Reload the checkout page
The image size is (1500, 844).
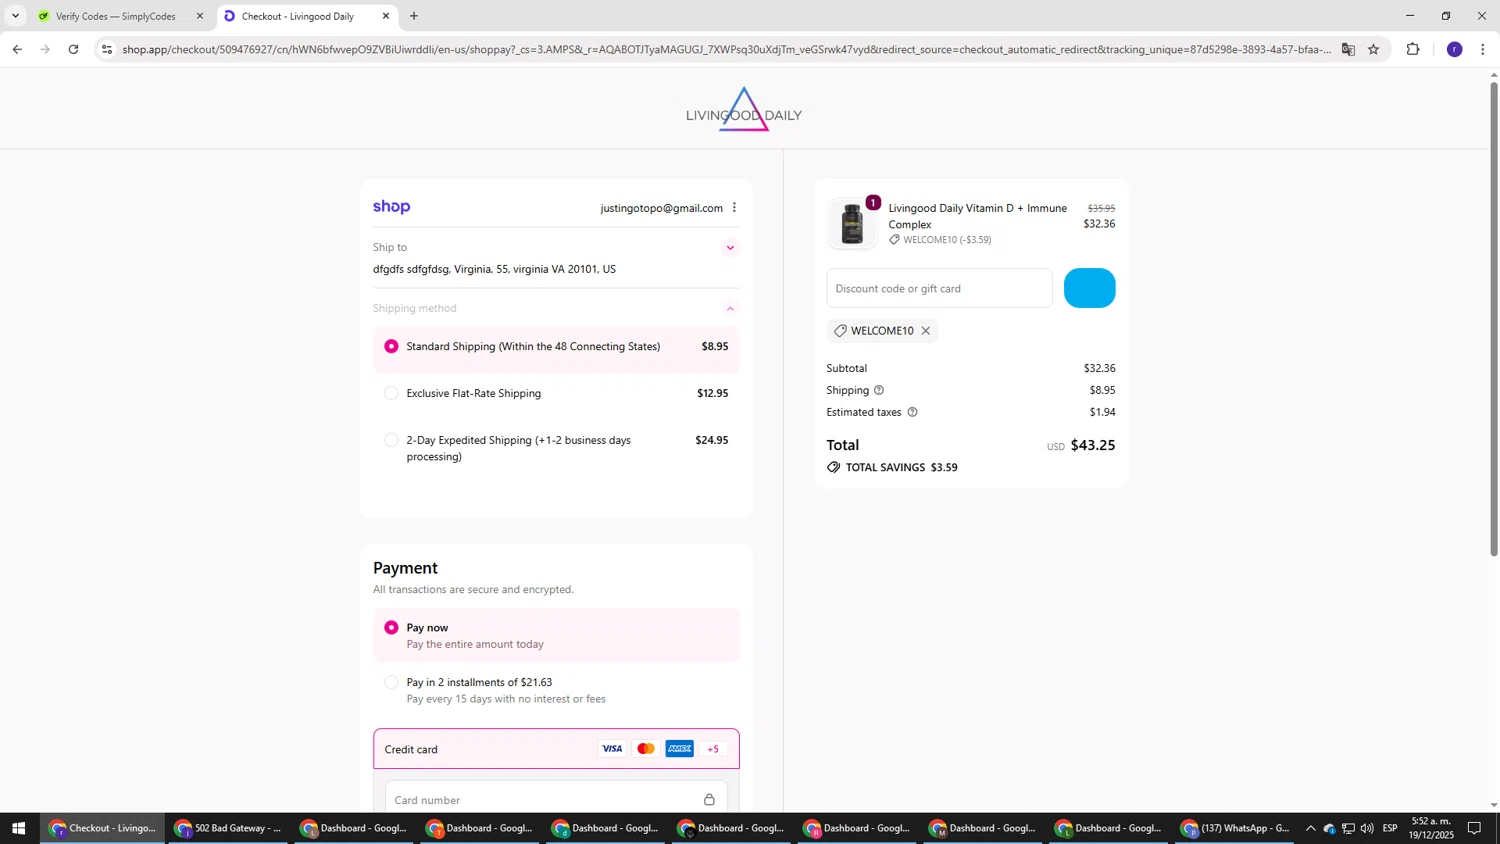[x=73, y=49]
